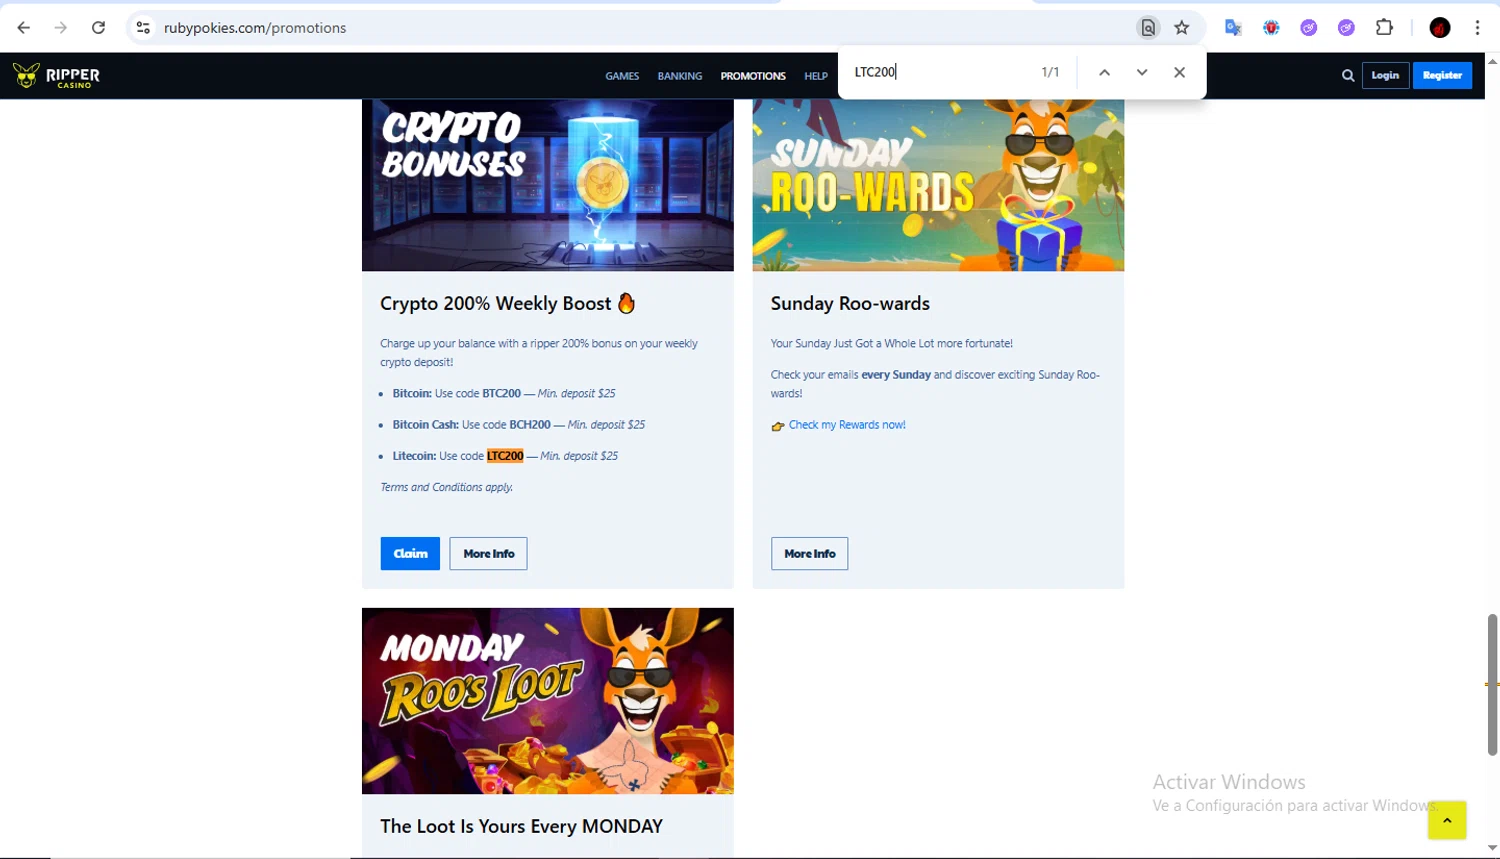Bookmark this page with the star

pyautogui.click(x=1182, y=28)
